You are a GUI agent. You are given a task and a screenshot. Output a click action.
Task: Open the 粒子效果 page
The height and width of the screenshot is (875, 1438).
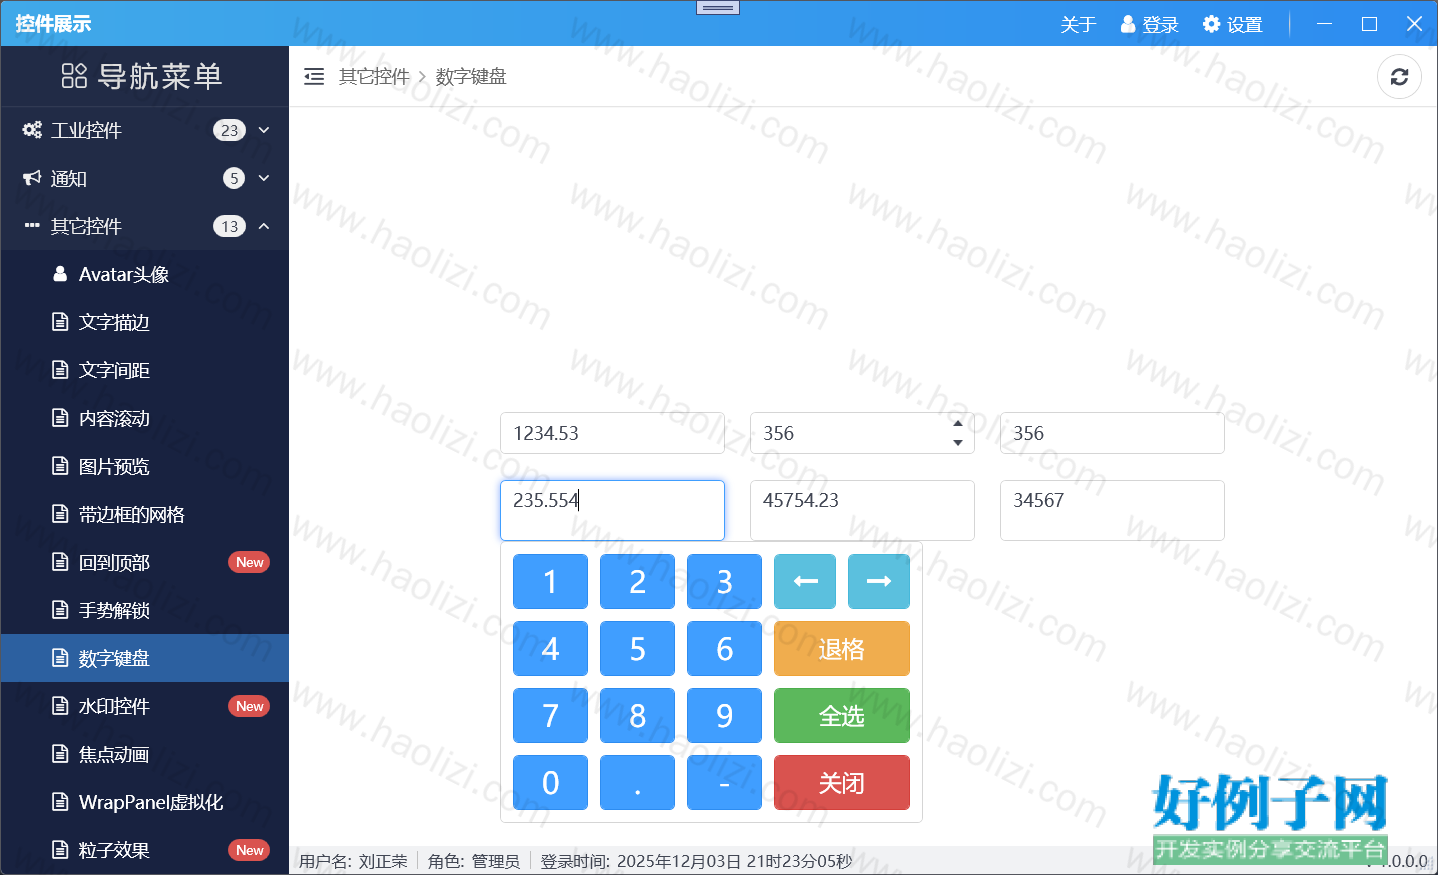145,850
